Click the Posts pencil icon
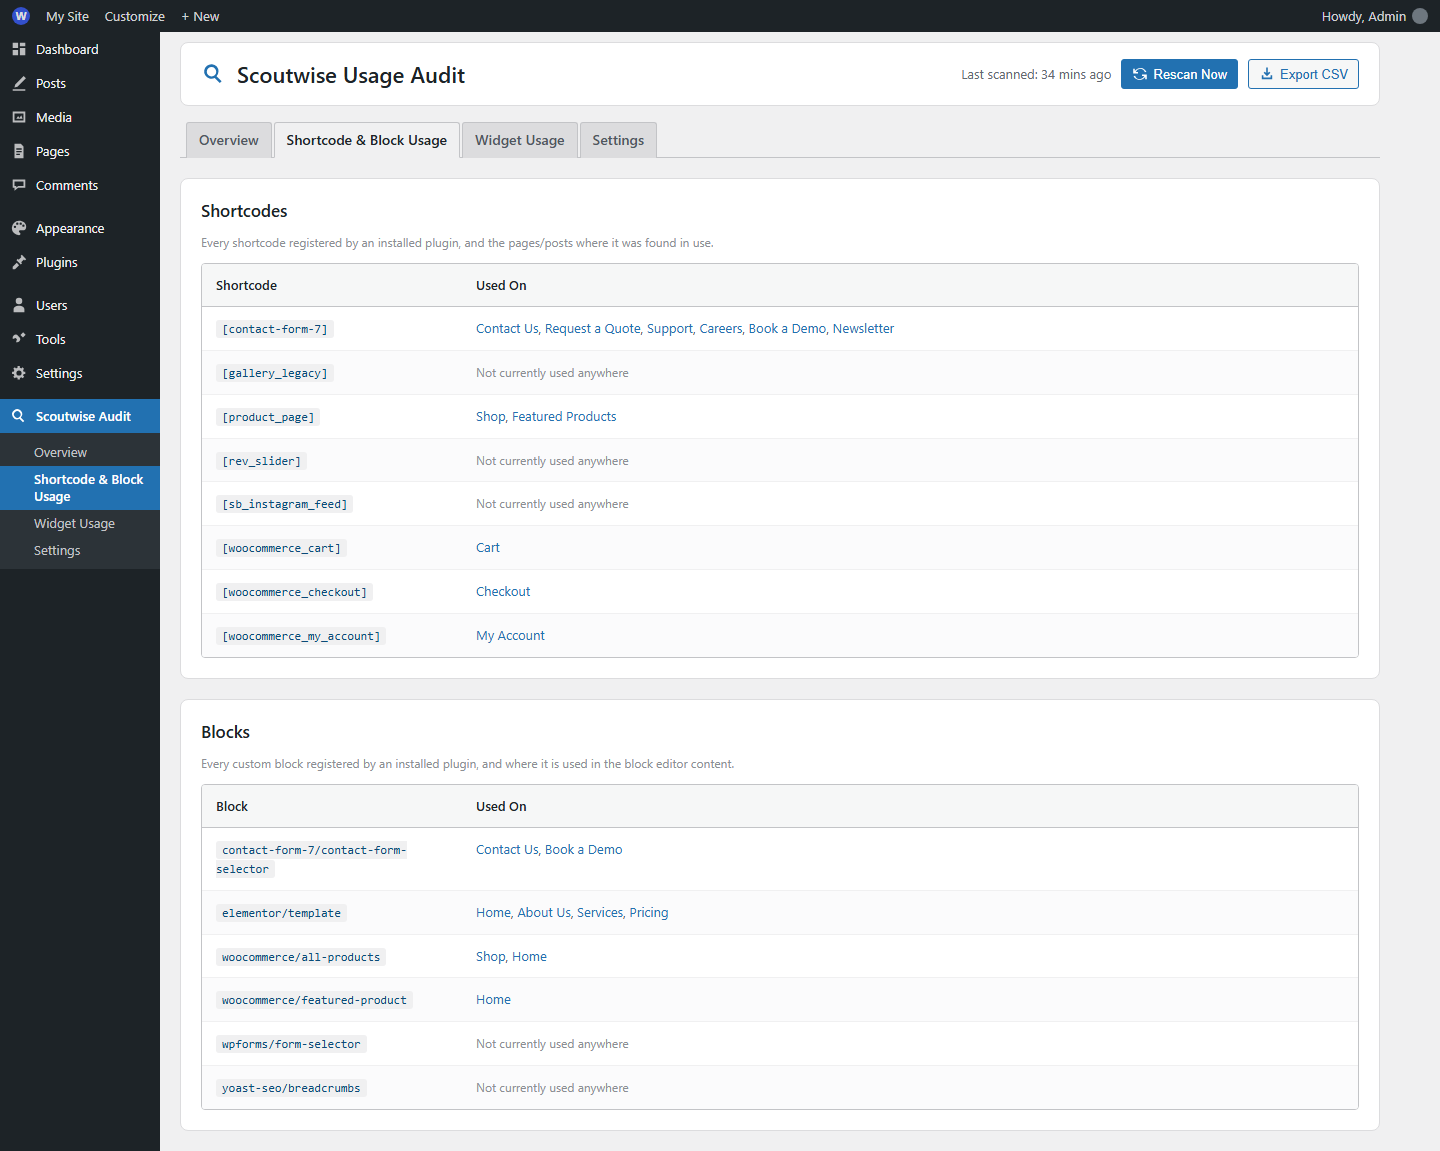The image size is (1440, 1151). pos(19,83)
